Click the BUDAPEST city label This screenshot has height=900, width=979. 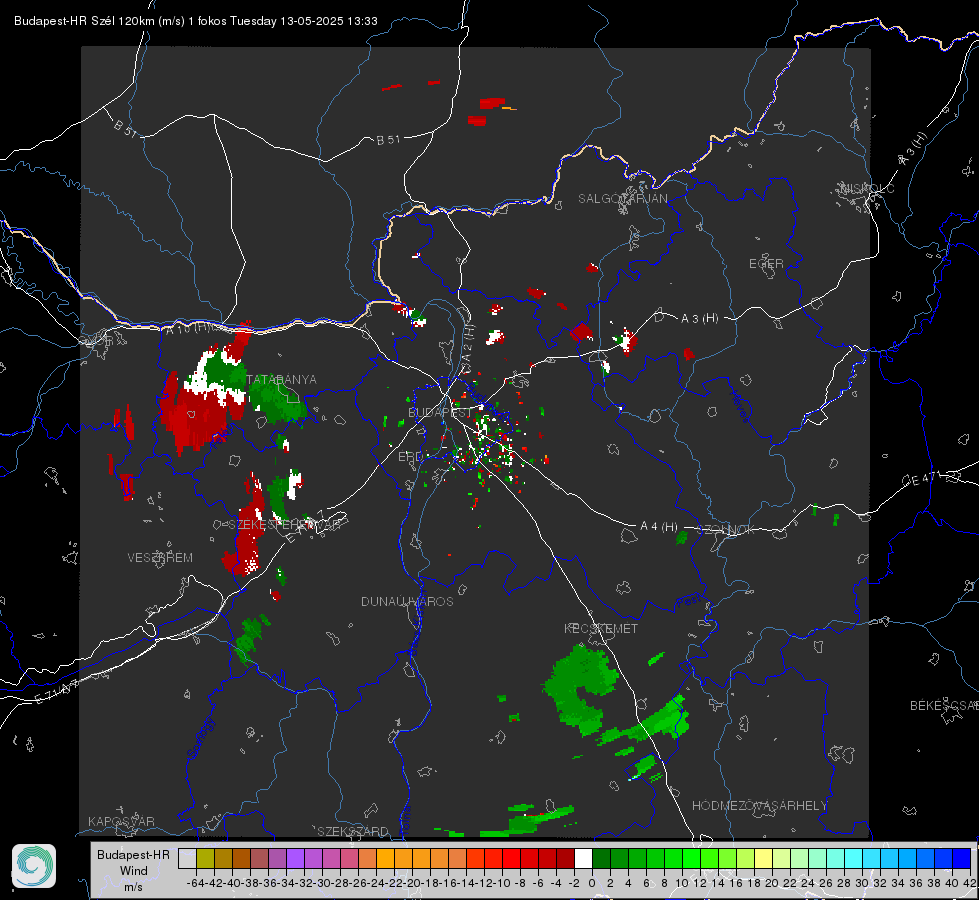(440, 412)
